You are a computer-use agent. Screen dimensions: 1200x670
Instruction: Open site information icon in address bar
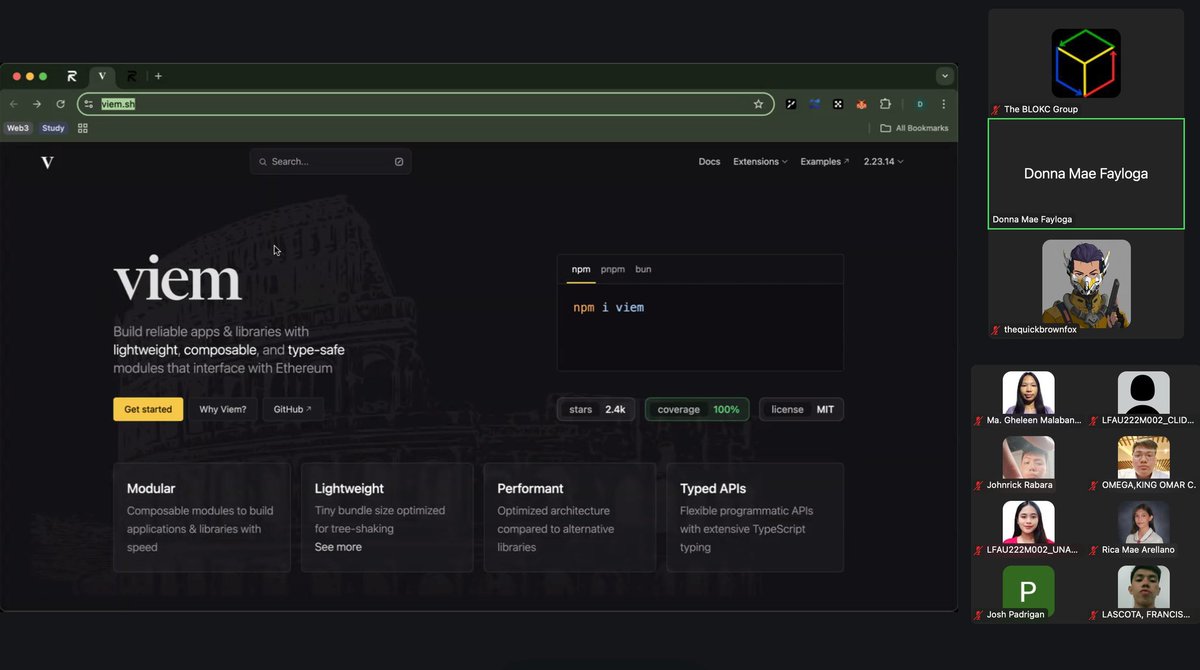tap(89, 104)
